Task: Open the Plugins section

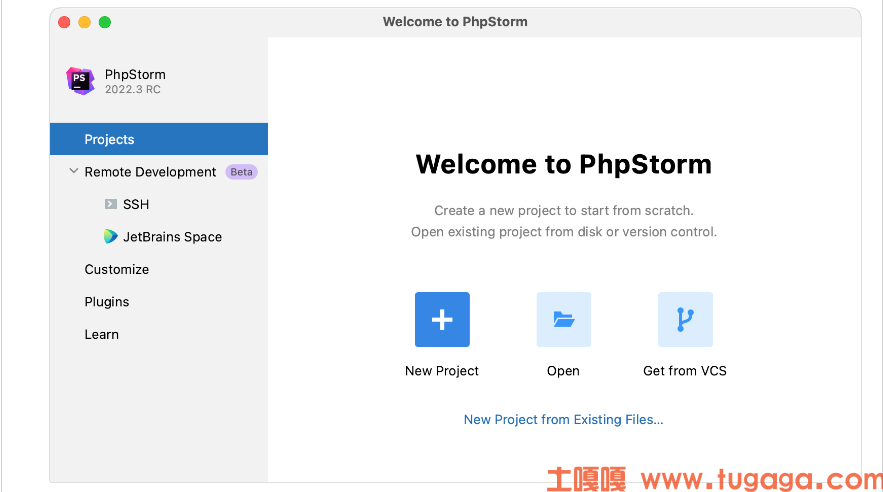Action: 107,302
